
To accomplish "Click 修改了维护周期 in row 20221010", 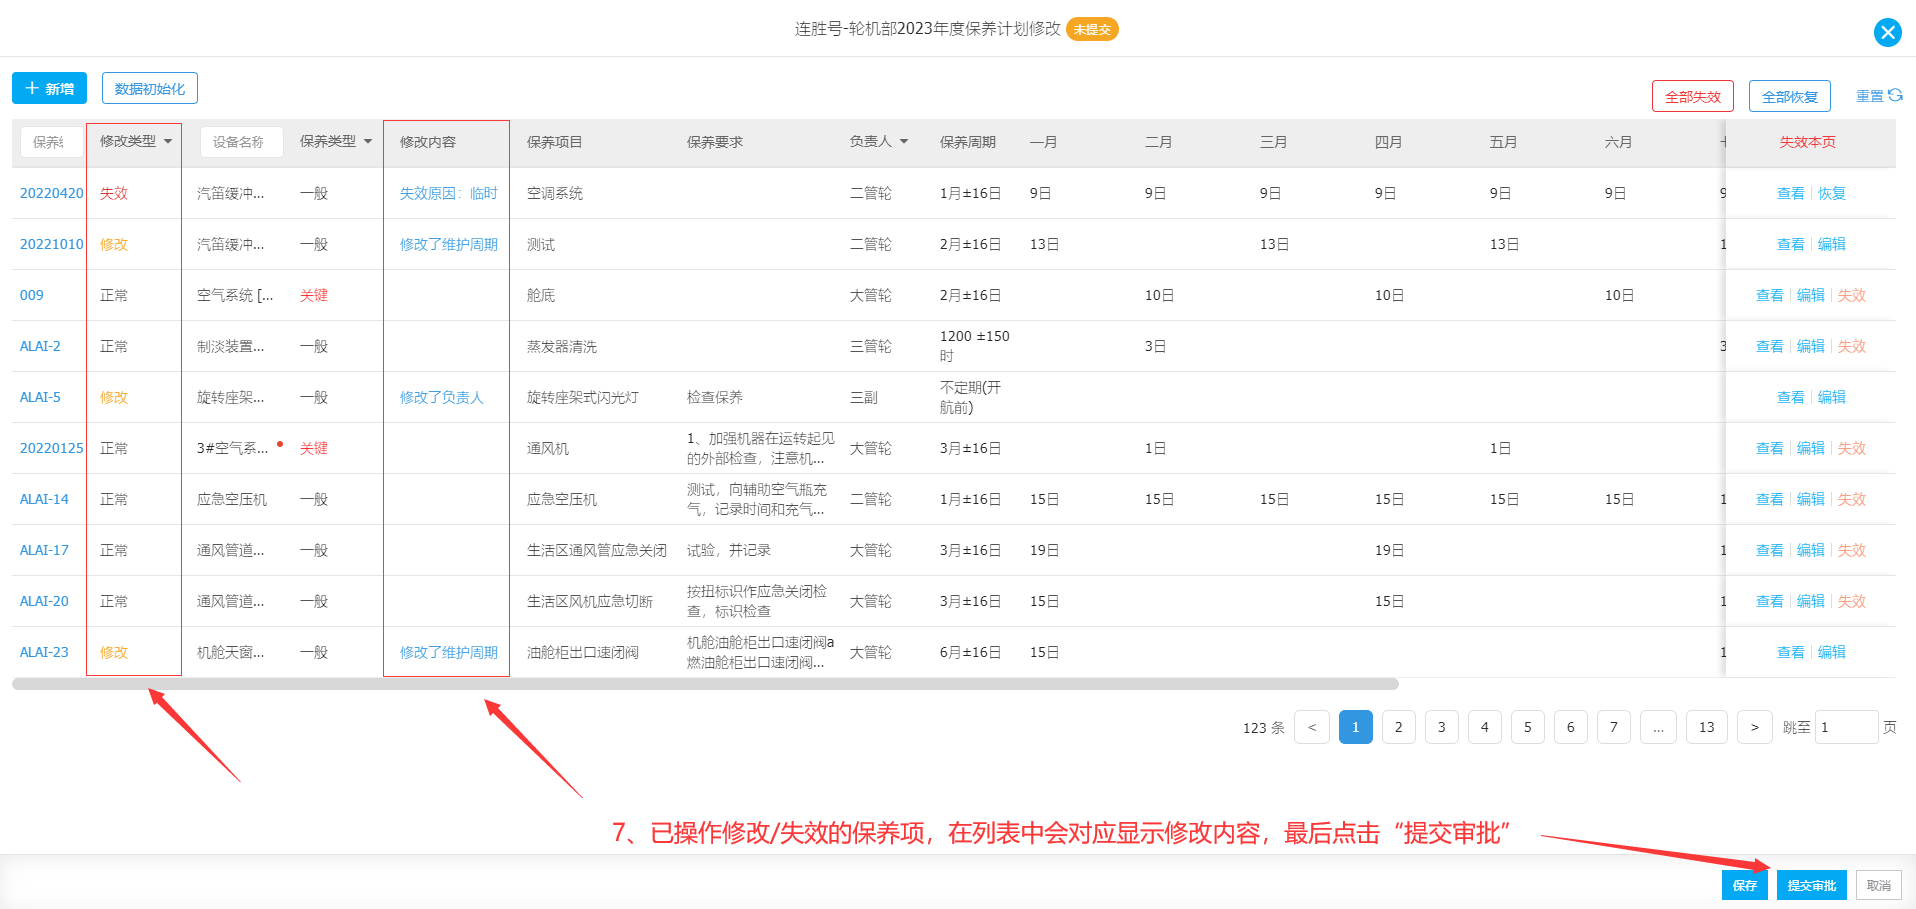I will pos(448,244).
